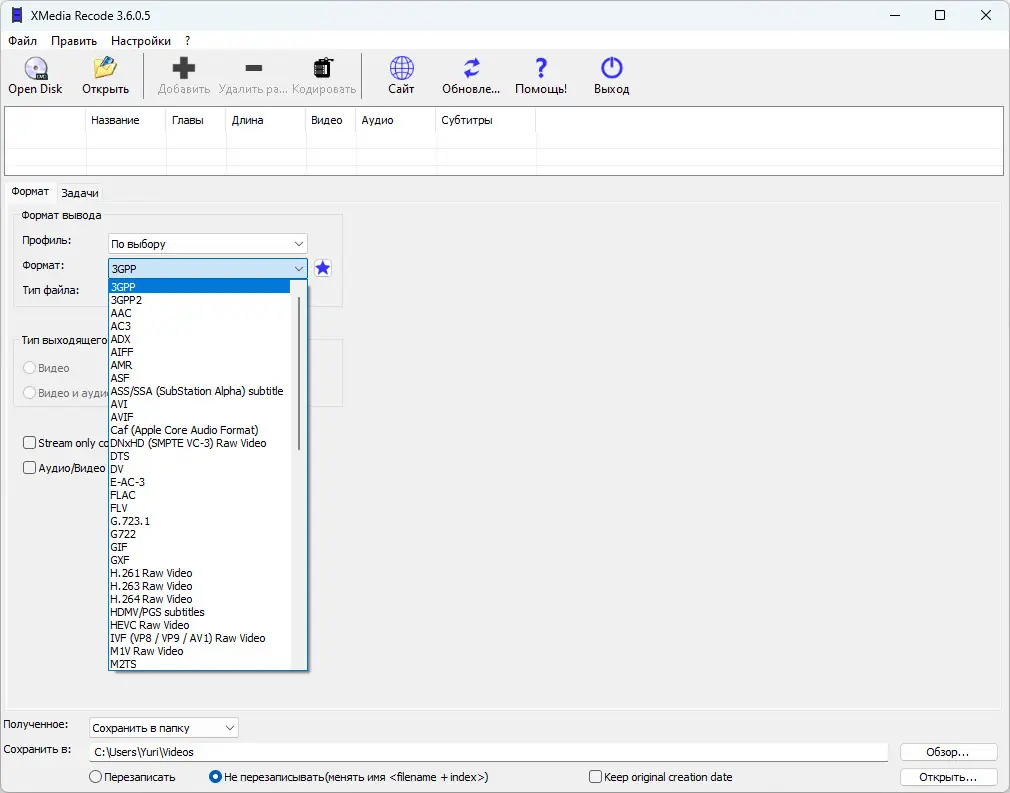Click the Добавить plus icon
This screenshot has height=793, width=1010.
pyautogui.click(x=184, y=69)
